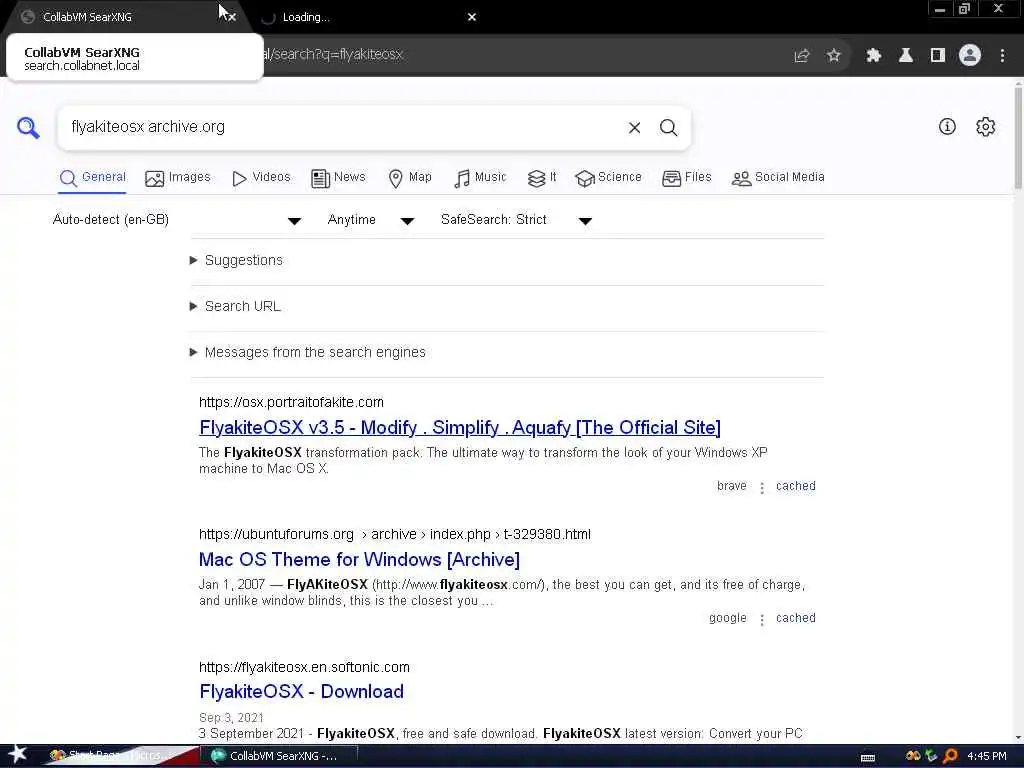Close the Loading tab
Image resolution: width=1024 pixels, height=768 pixels.
472,17
